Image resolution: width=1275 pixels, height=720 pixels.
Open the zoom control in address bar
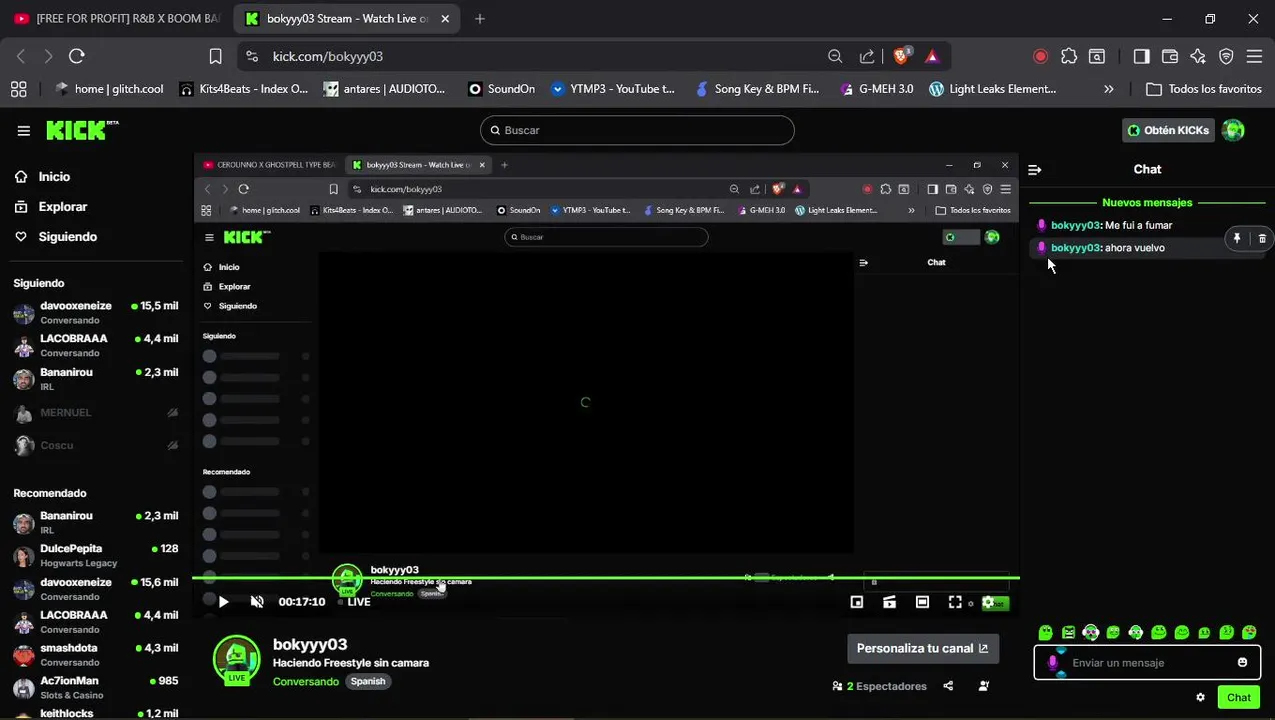[x=834, y=56]
